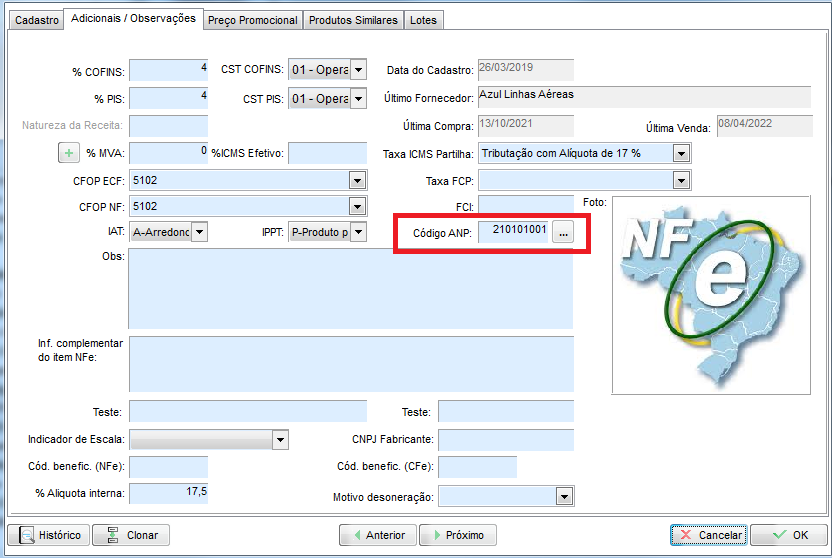Confirm the form with OK button
Screen dimensions: 832x558
[789, 535]
